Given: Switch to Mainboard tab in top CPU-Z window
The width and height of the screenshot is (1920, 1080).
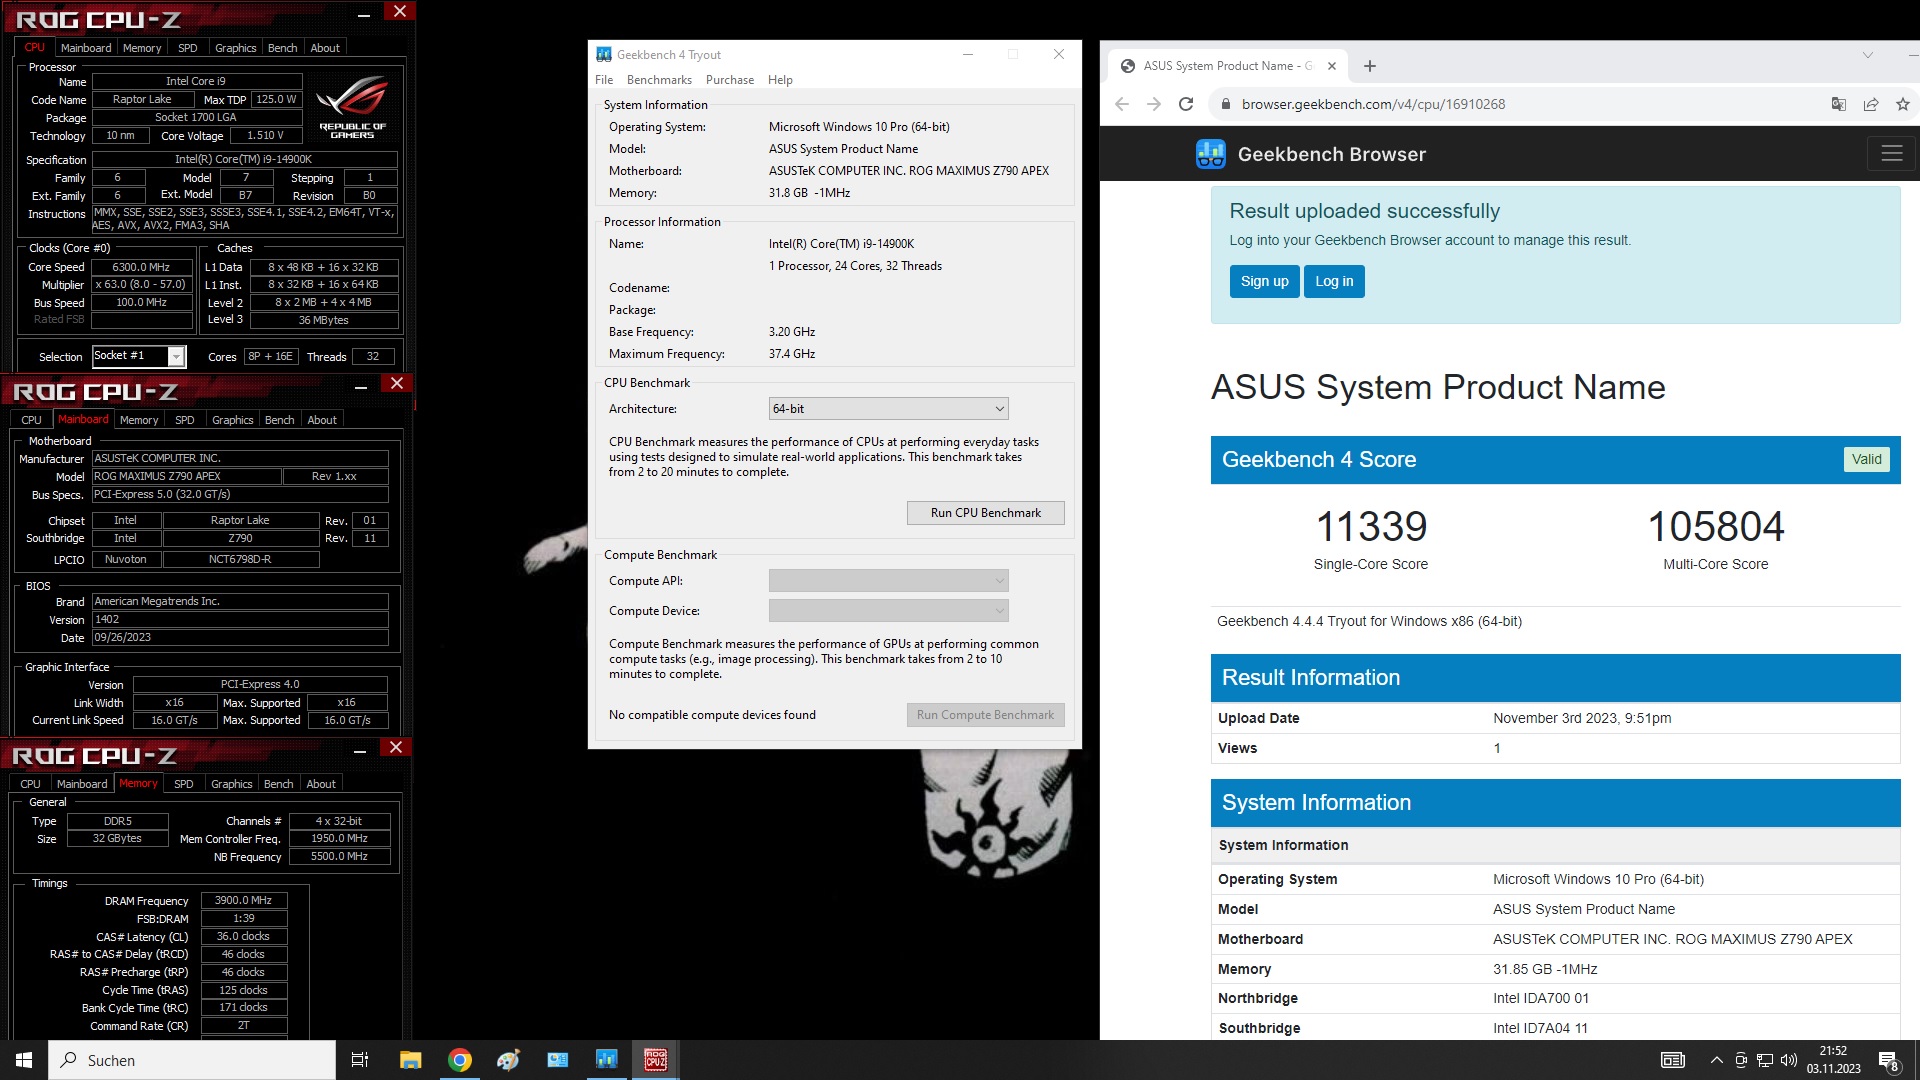Looking at the screenshot, I should click(x=86, y=48).
